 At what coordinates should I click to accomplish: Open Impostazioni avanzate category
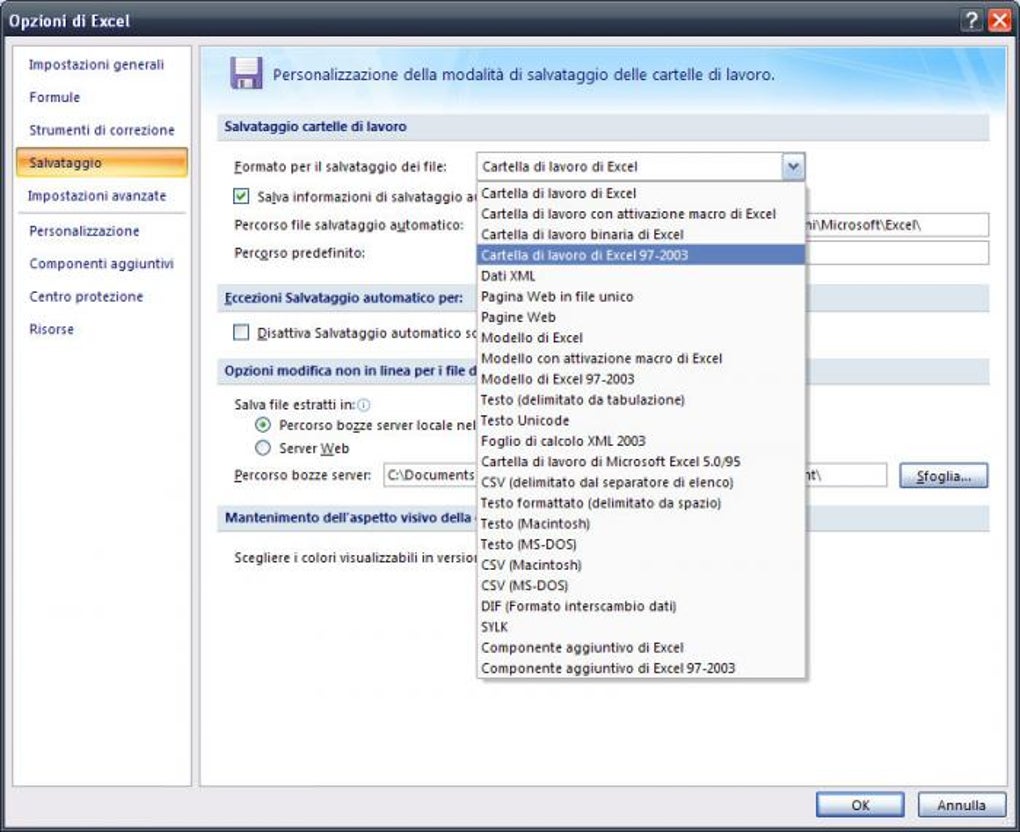coord(97,196)
